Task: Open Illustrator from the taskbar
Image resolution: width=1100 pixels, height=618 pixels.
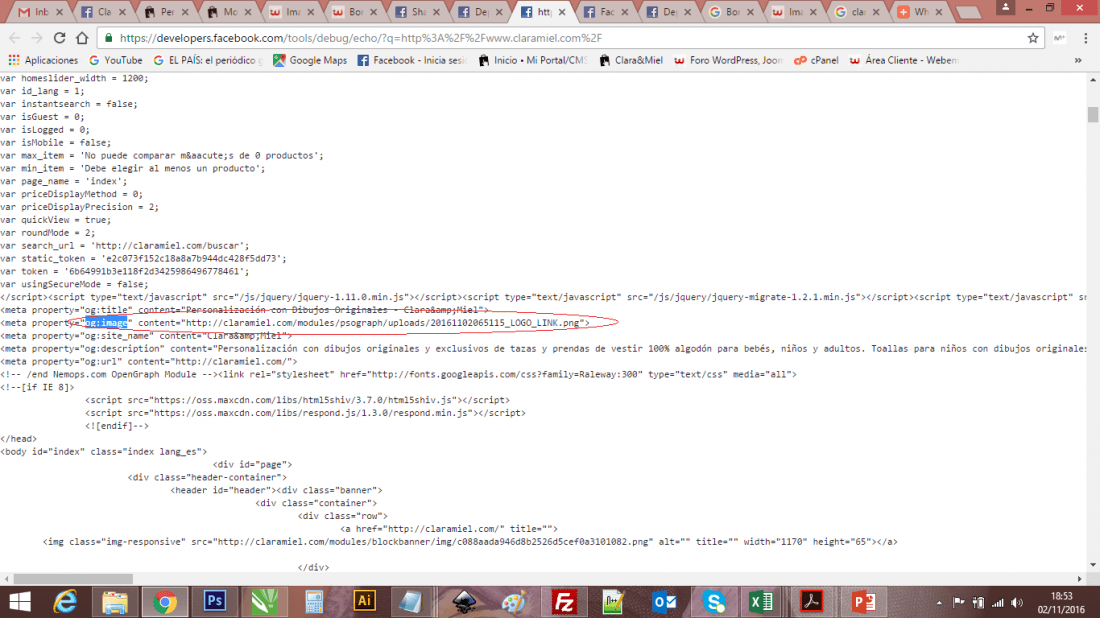Action: tap(364, 602)
